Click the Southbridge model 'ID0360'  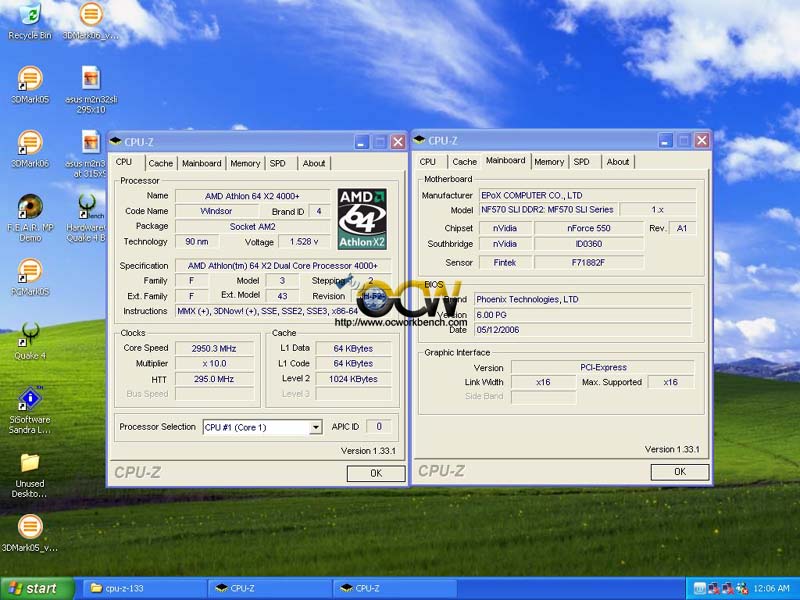(589, 244)
